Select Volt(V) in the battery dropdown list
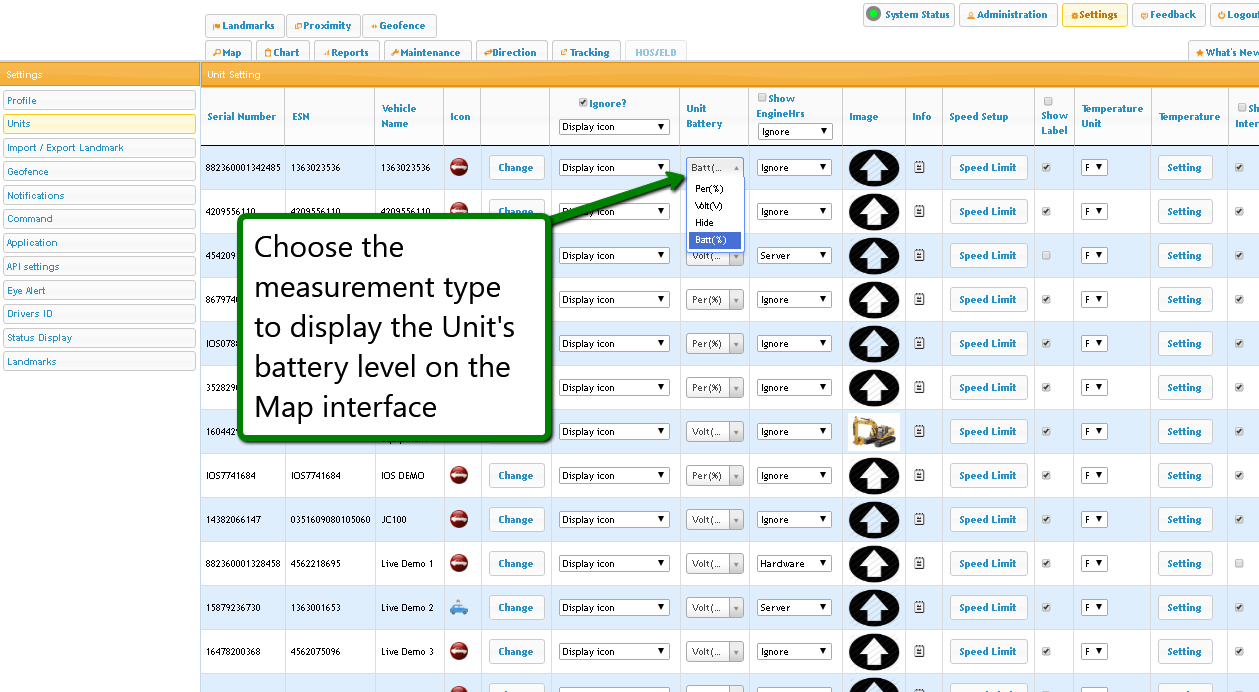 click(x=708, y=206)
